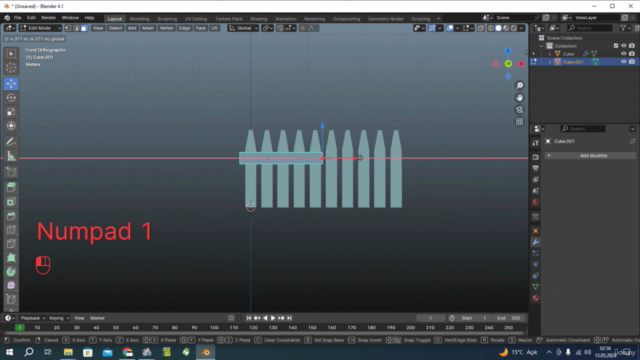This screenshot has height=360, width=640.
Task: Switch orthographic/perspective grid icon
Action: click(x=519, y=122)
